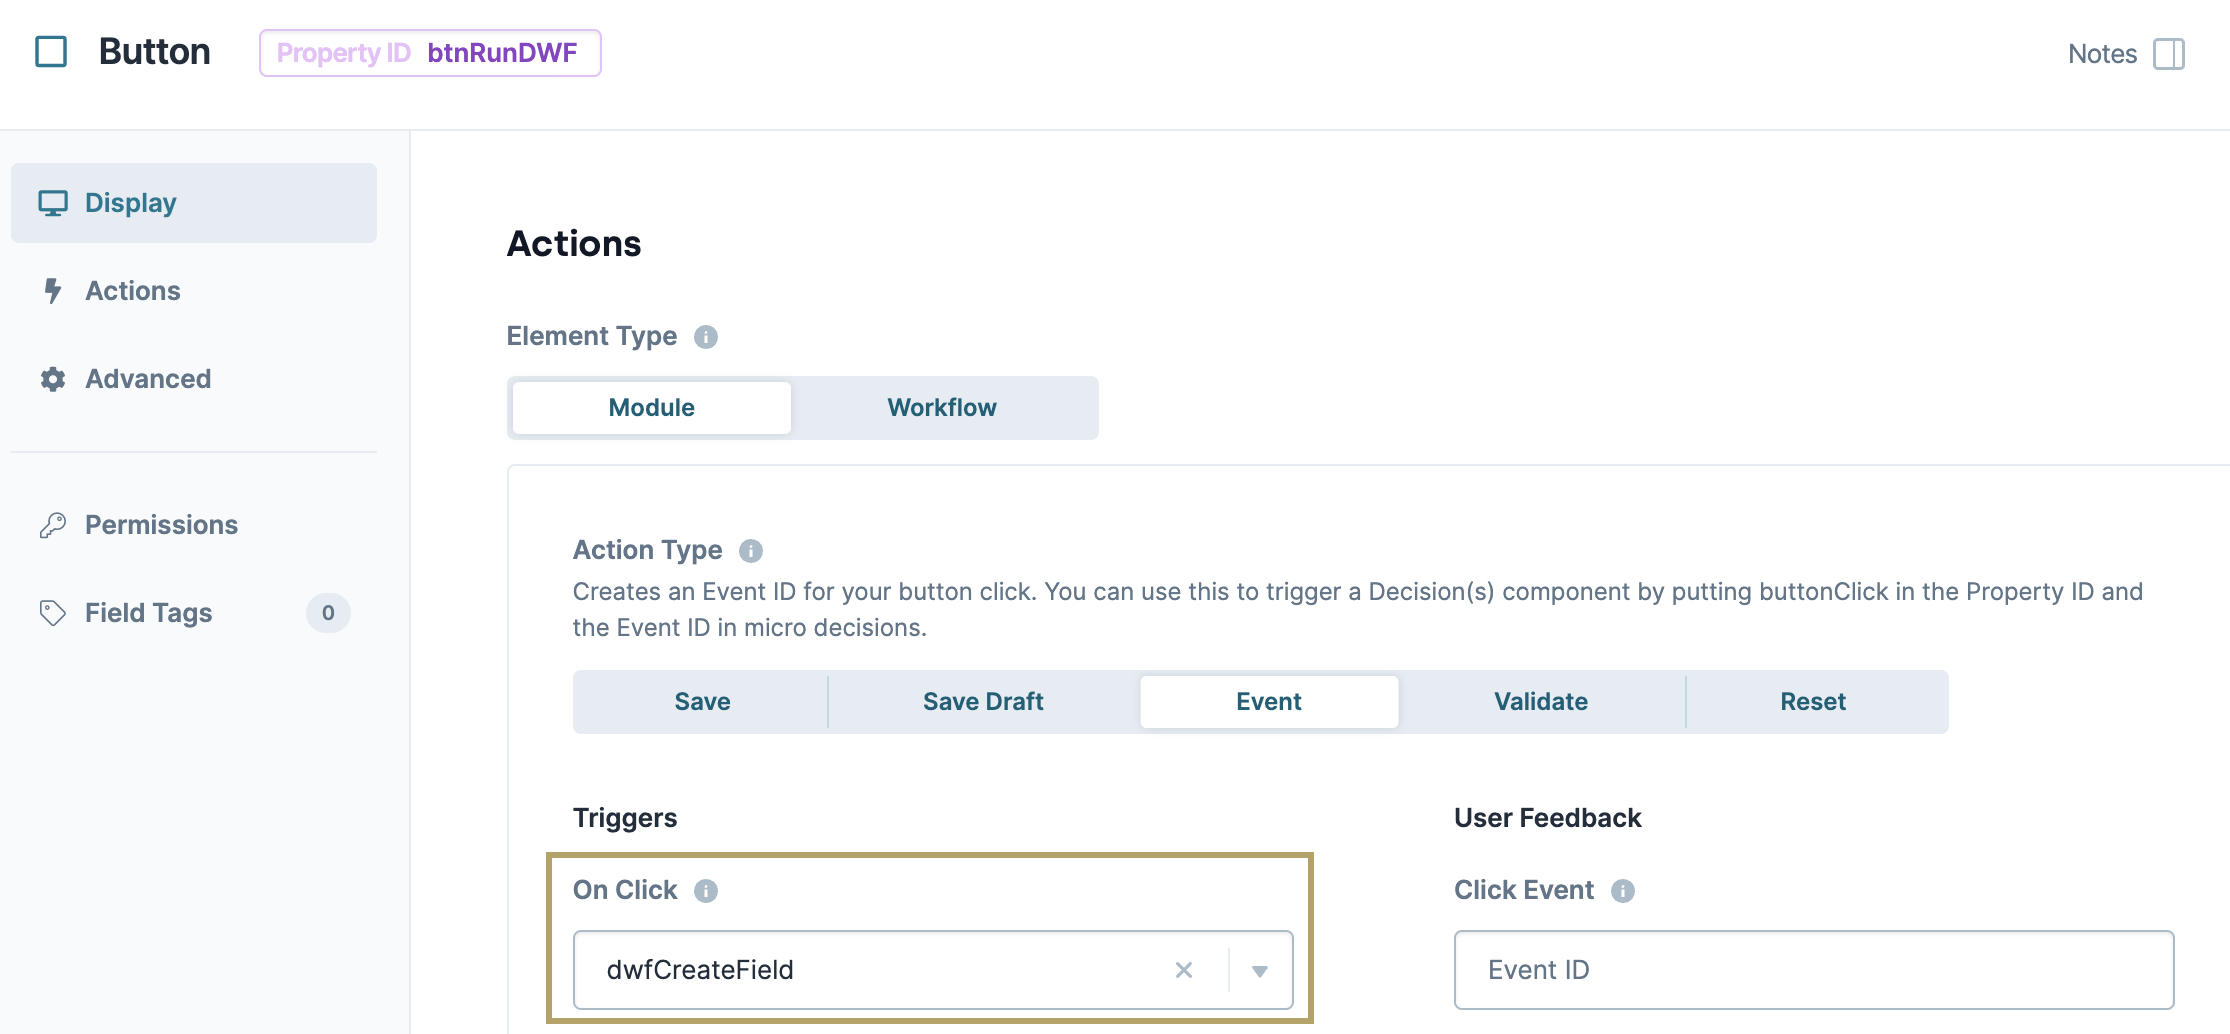2230x1034 pixels.
Task: Open the On Click dropdown arrow
Action: click(x=1260, y=971)
